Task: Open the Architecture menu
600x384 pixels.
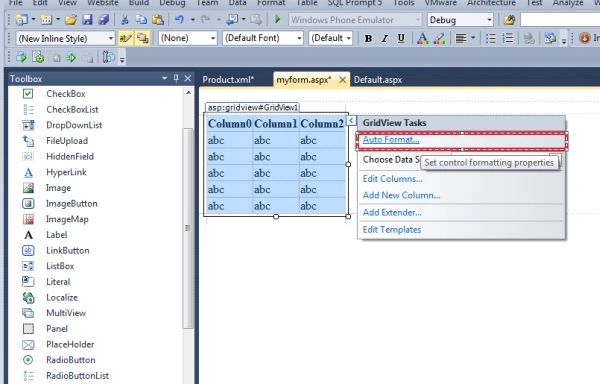Action: click(x=491, y=3)
